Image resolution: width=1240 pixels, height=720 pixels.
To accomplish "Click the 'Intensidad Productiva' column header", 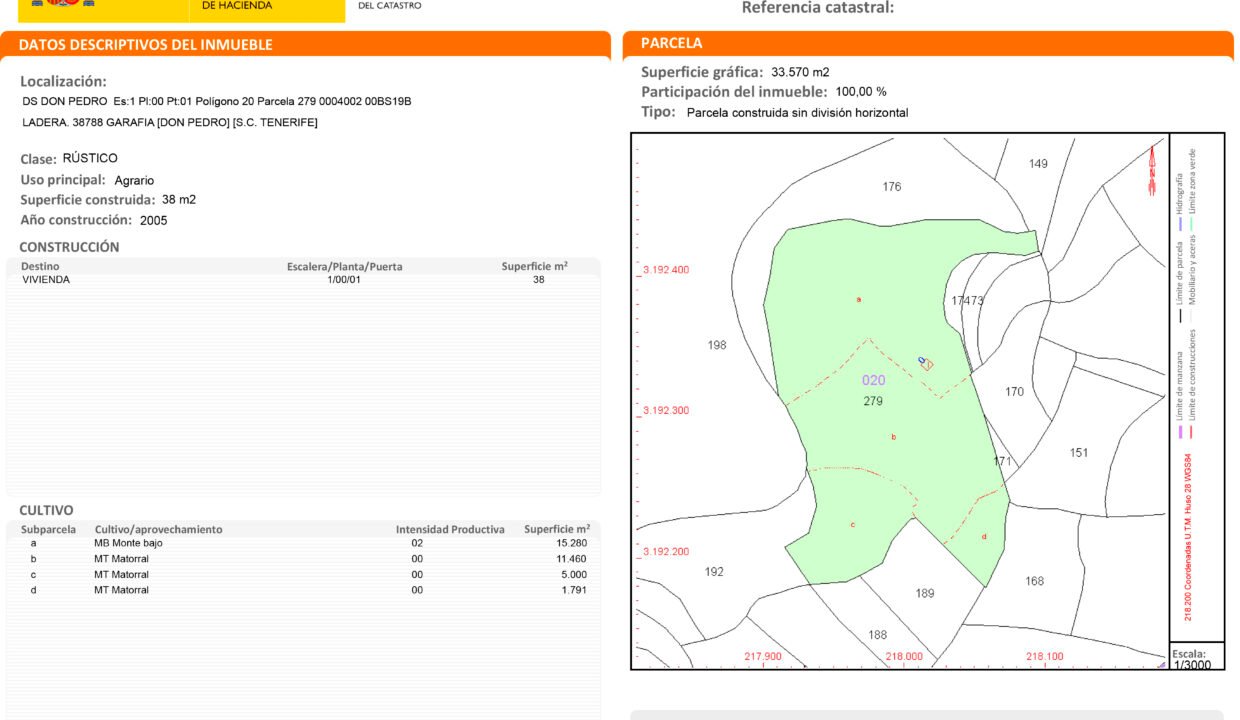I will 450,529.
